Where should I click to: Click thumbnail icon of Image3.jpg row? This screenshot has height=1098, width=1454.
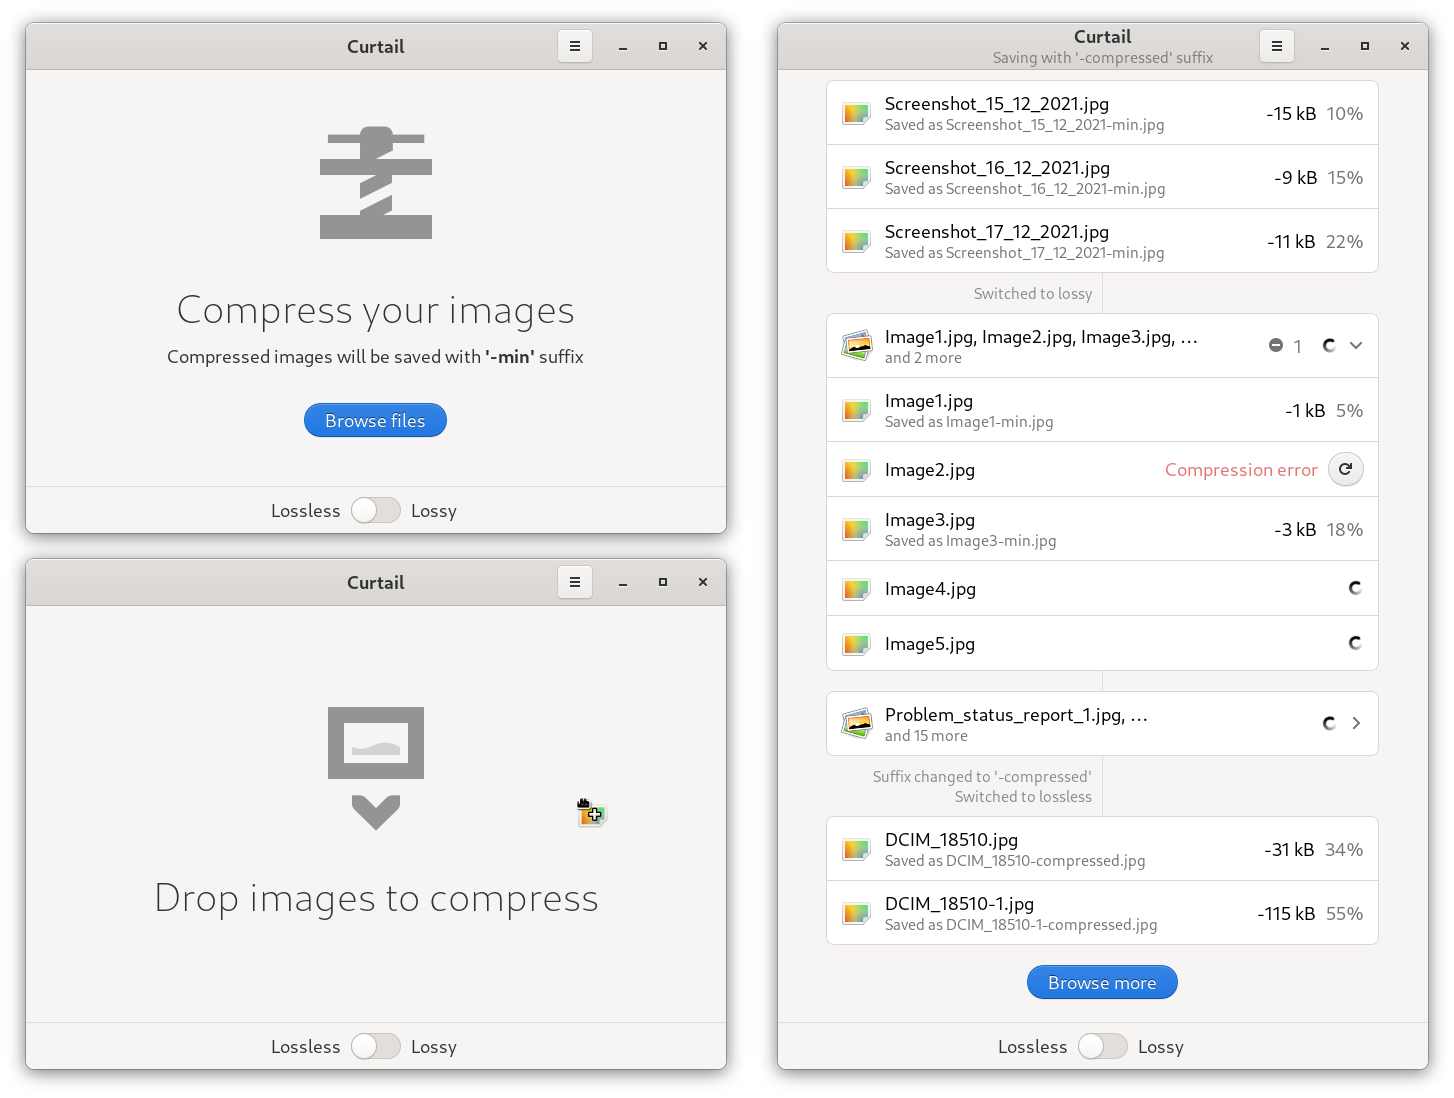857,530
